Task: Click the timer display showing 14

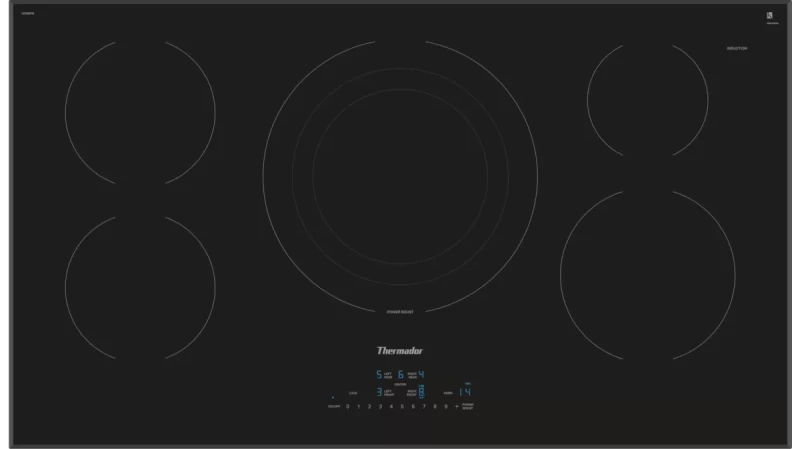Action: click(x=464, y=392)
